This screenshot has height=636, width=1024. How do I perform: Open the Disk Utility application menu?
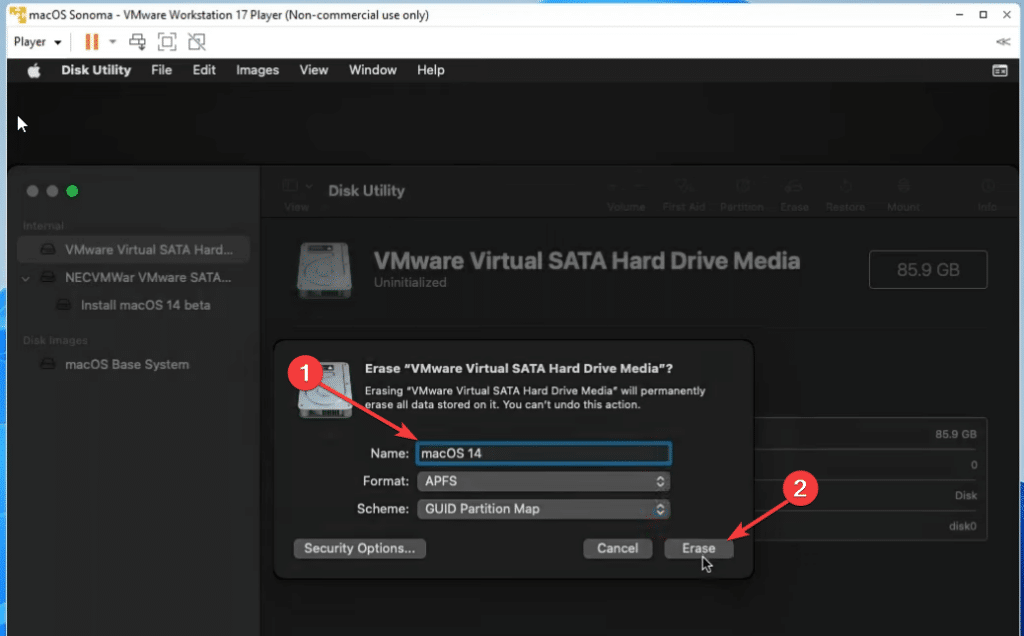point(96,70)
